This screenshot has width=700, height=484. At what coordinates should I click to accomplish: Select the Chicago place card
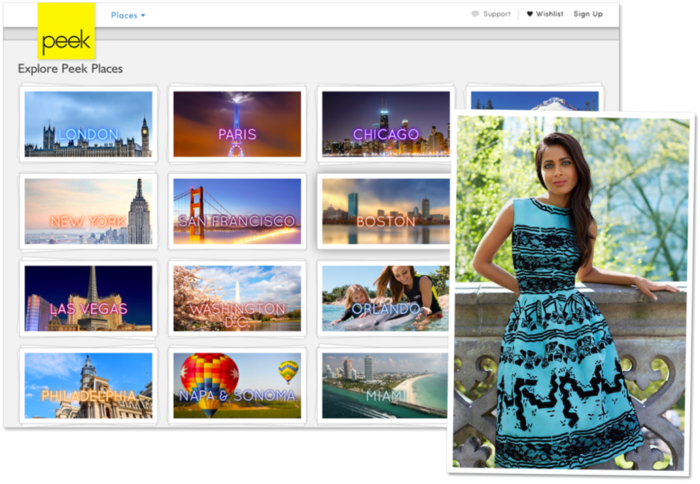(x=385, y=124)
